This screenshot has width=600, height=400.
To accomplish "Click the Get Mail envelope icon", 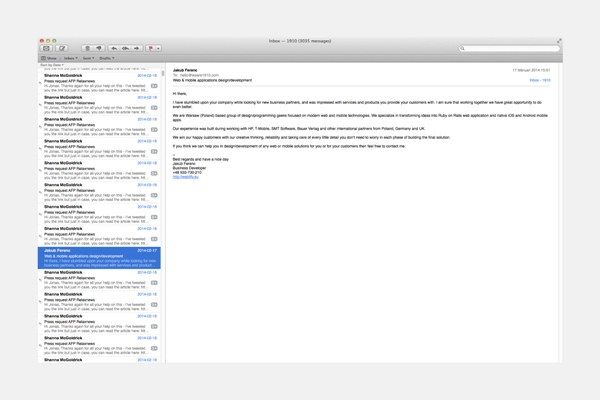I will coord(46,48).
